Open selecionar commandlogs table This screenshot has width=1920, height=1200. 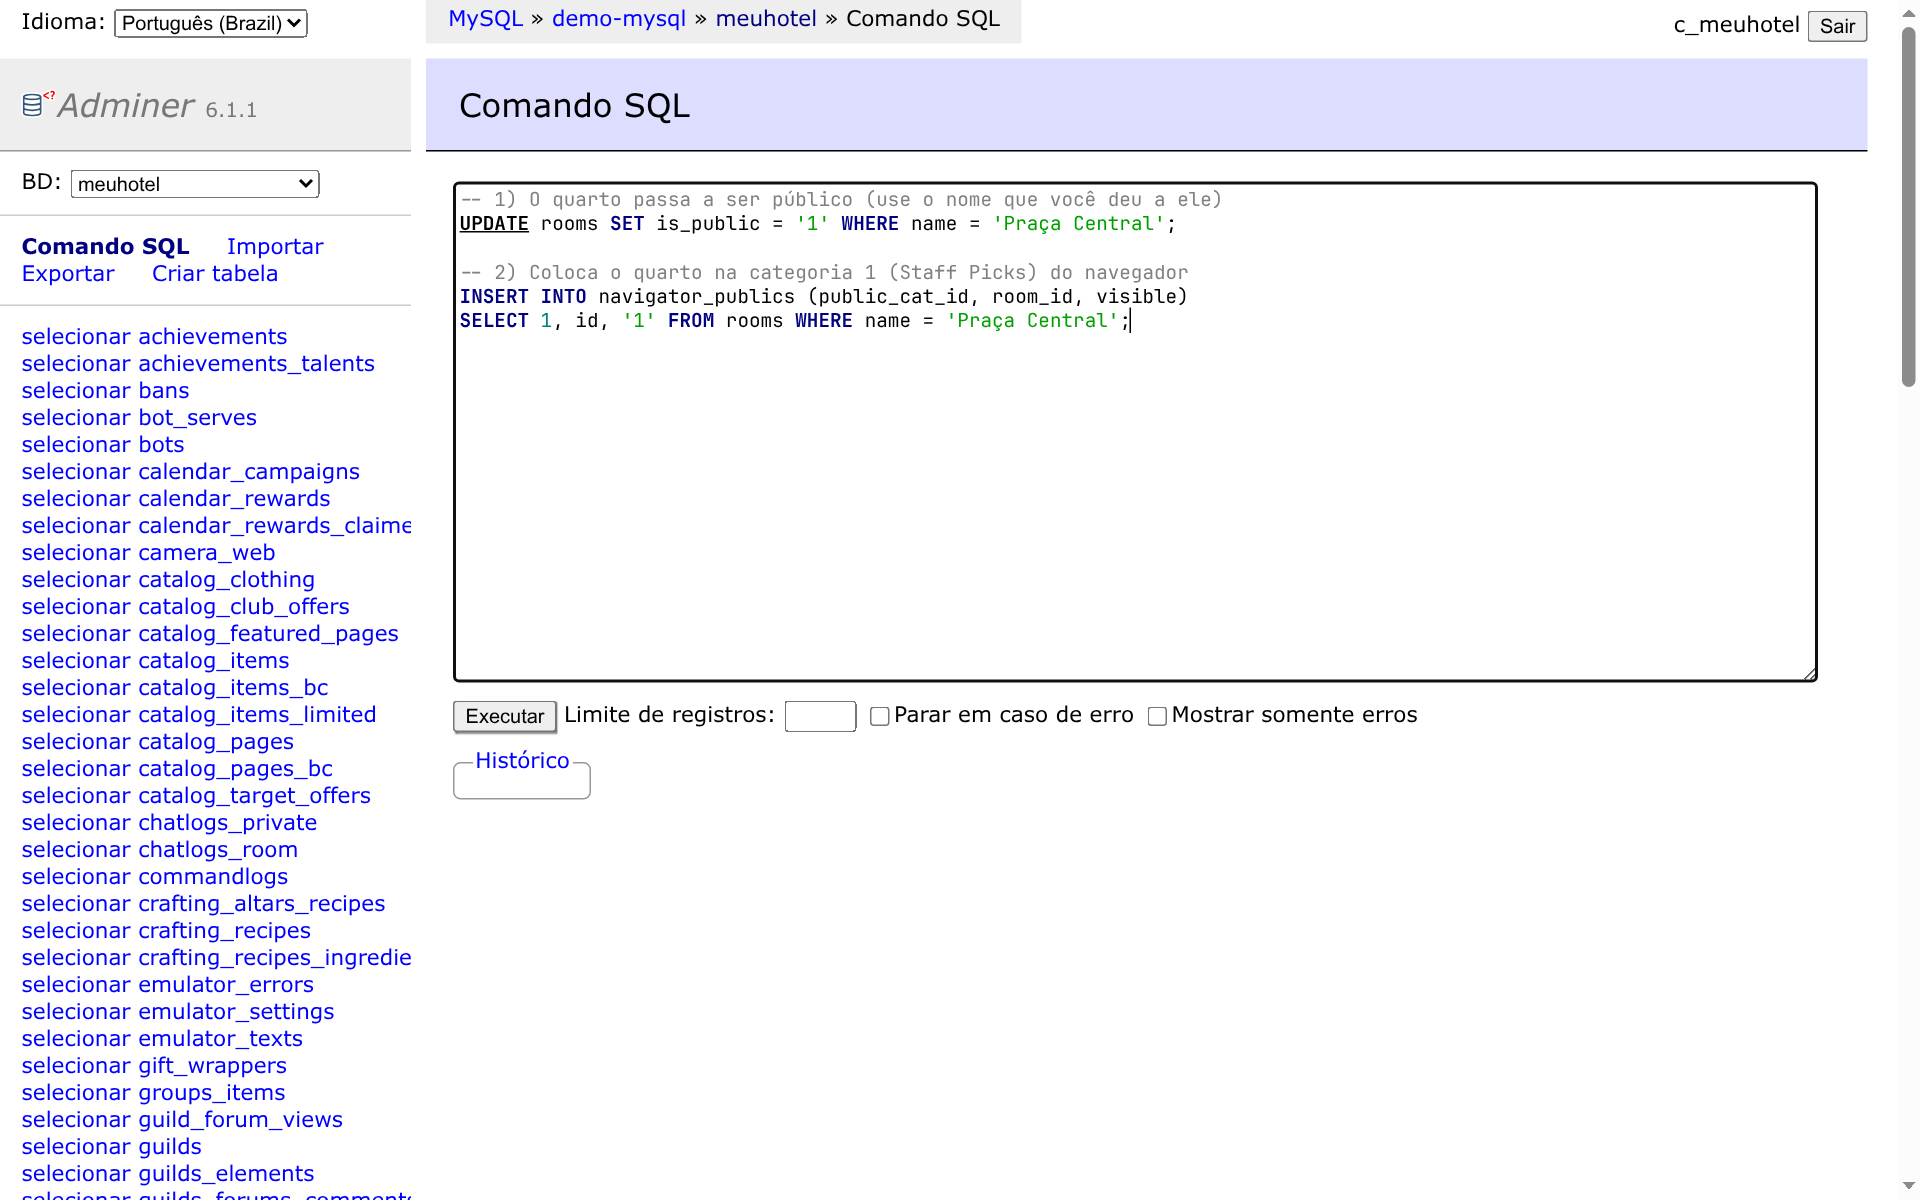[x=155, y=877]
